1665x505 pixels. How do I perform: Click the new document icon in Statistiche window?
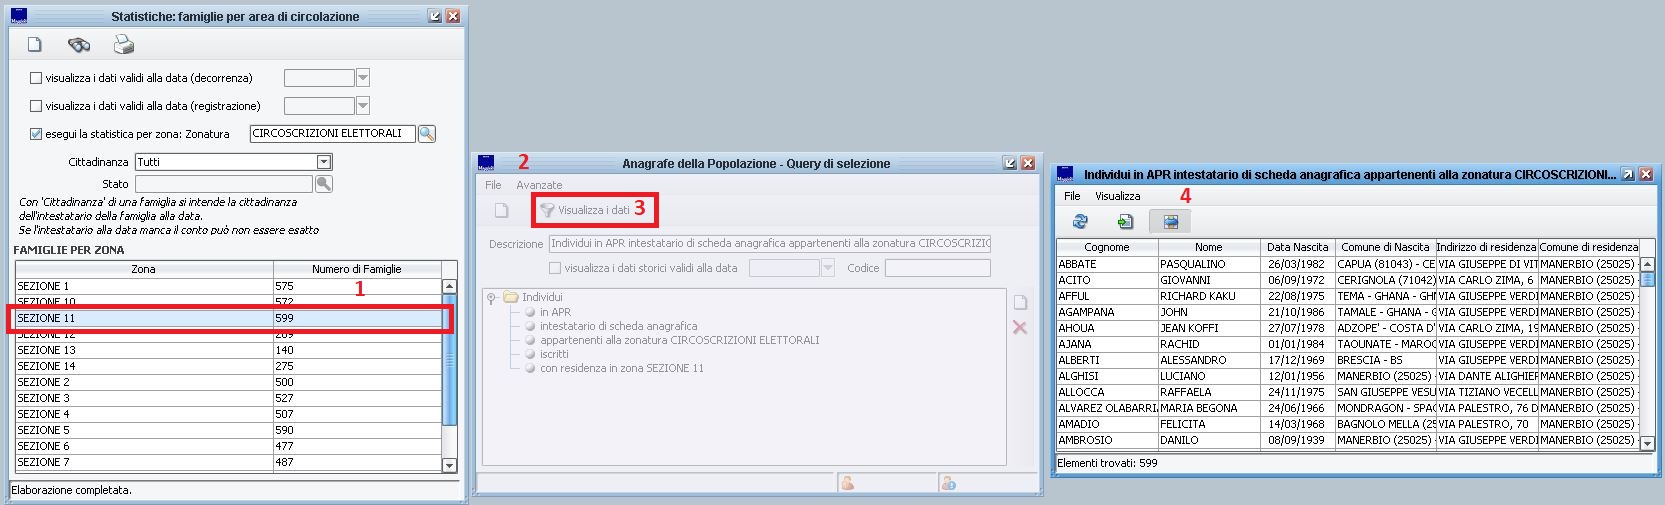coord(35,44)
